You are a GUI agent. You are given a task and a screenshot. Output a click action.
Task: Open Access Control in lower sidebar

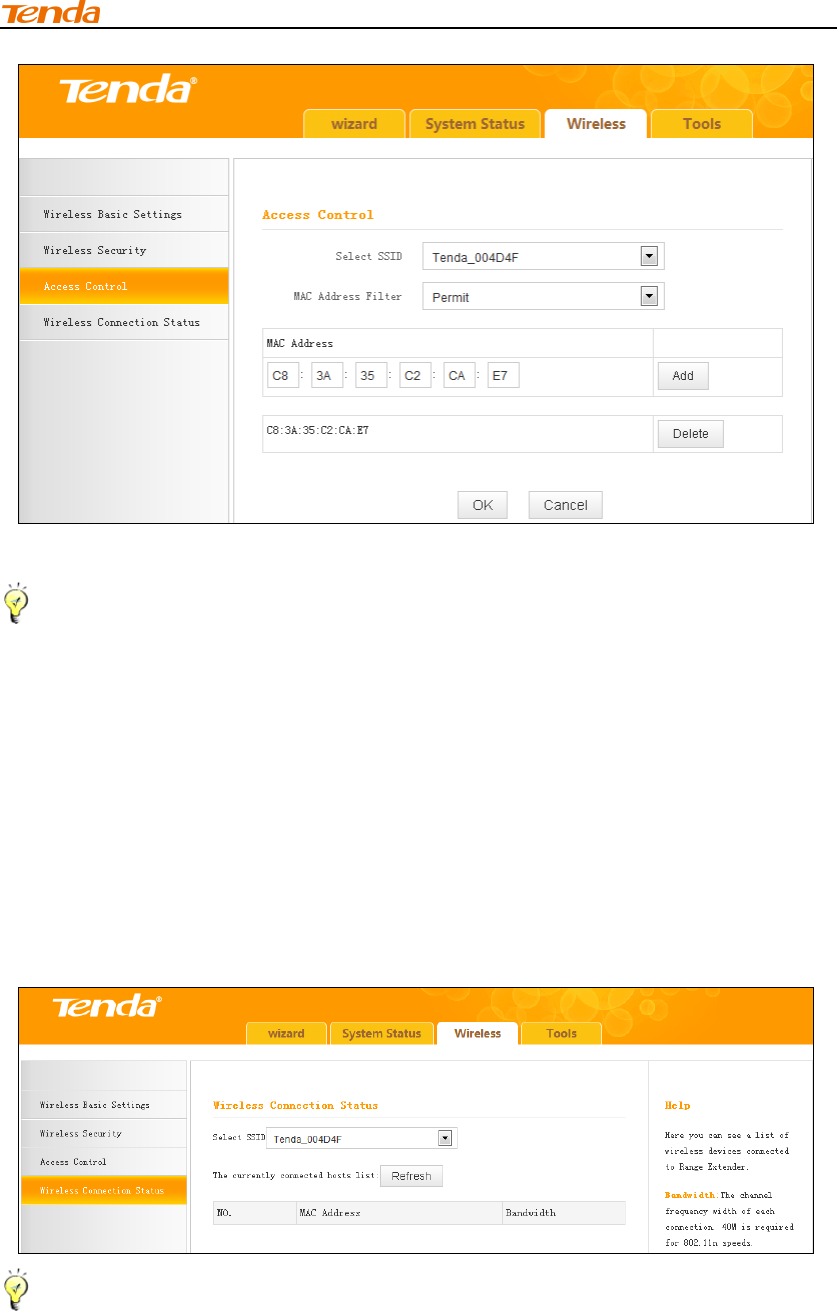click(x=103, y=1162)
